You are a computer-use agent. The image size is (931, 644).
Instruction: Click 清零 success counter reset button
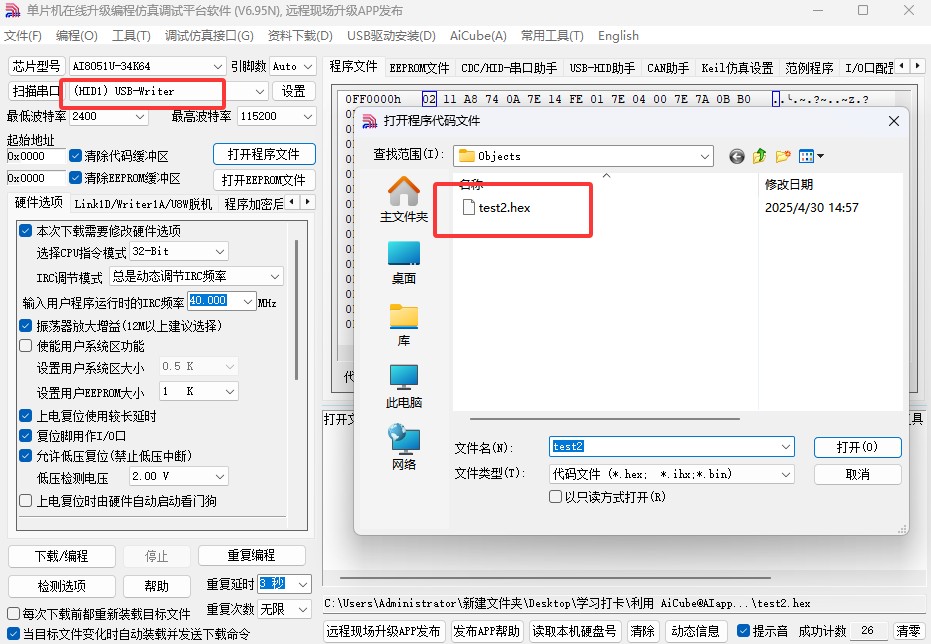pos(908,631)
